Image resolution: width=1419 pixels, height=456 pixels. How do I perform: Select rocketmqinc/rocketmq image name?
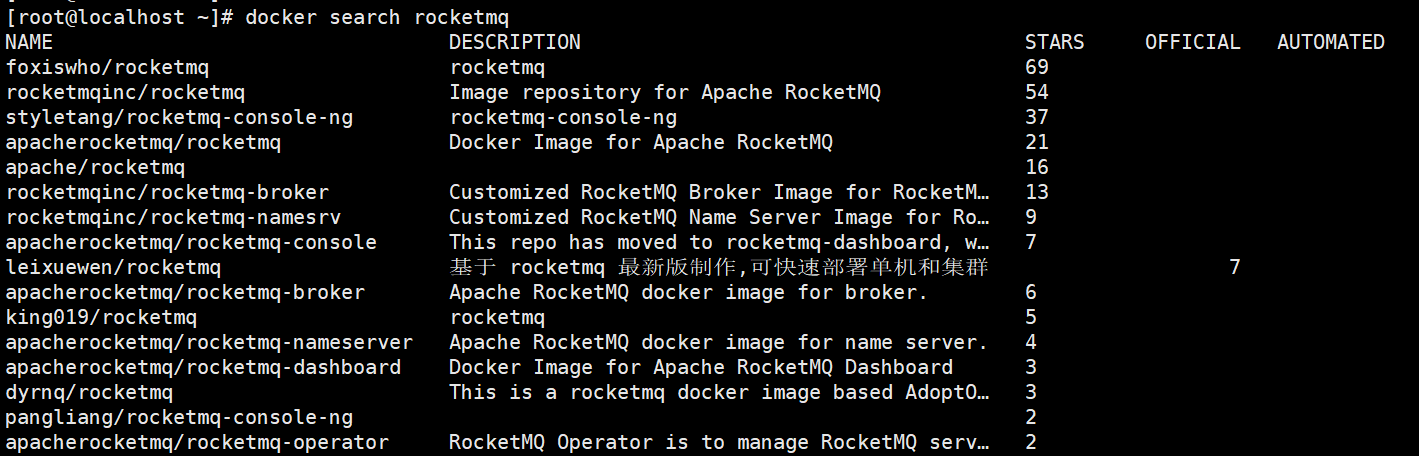coord(125,92)
